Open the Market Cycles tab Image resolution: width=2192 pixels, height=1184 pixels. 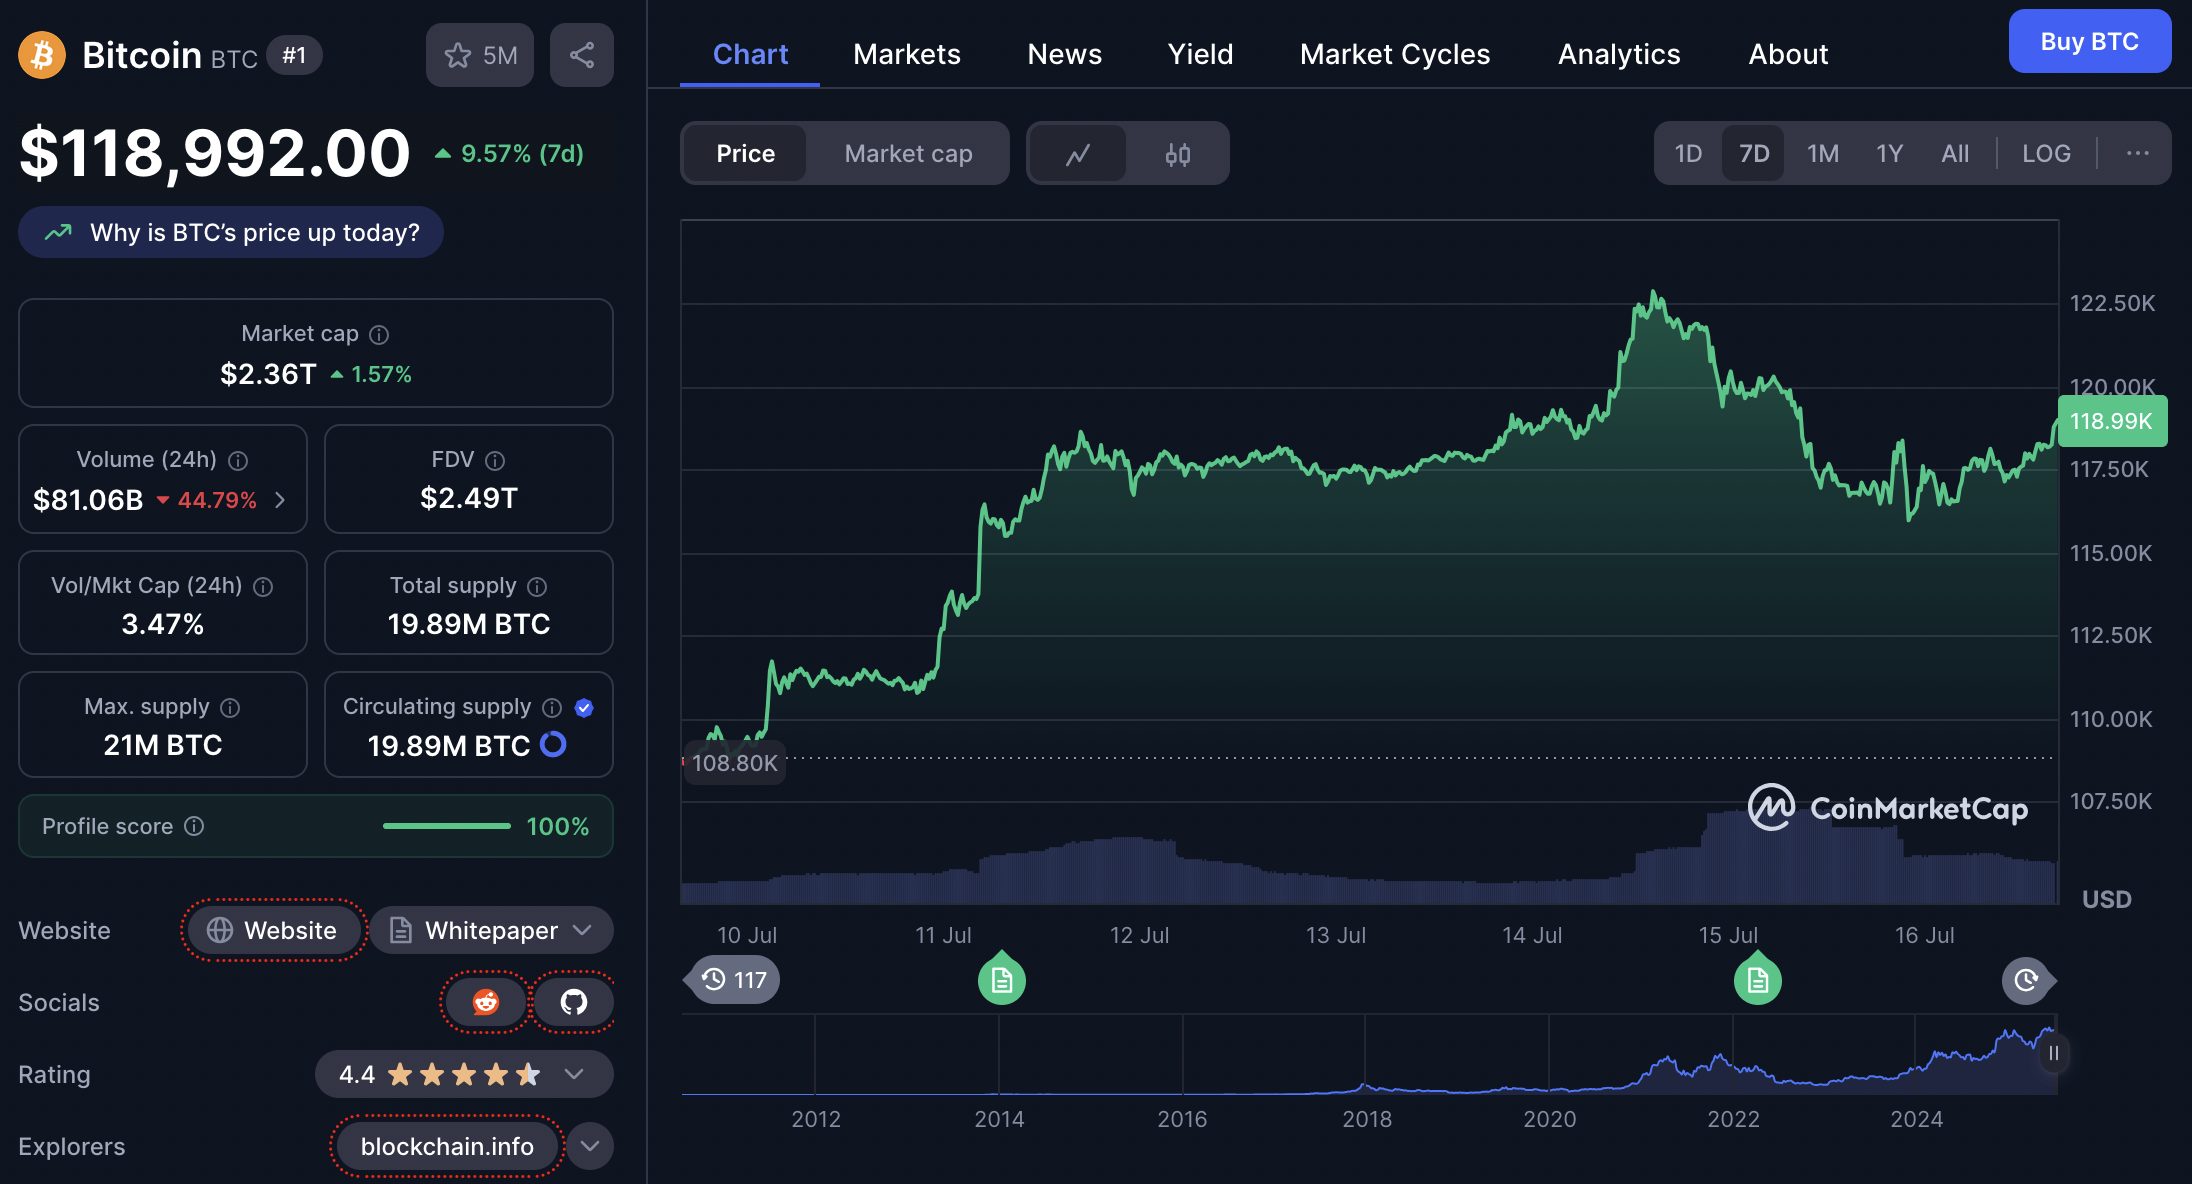(x=1395, y=54)
